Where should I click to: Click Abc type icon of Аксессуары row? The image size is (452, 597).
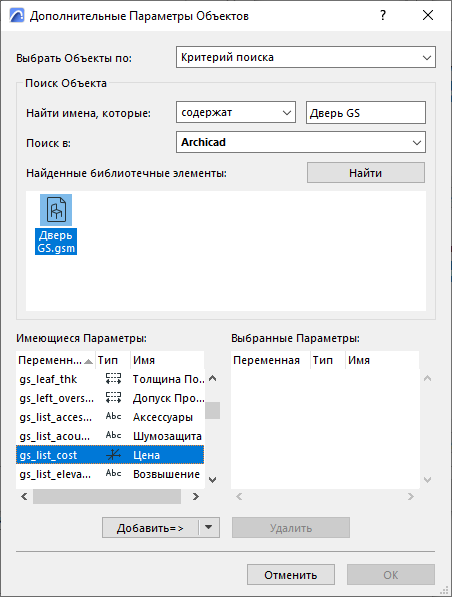click(x=113, y=417)
